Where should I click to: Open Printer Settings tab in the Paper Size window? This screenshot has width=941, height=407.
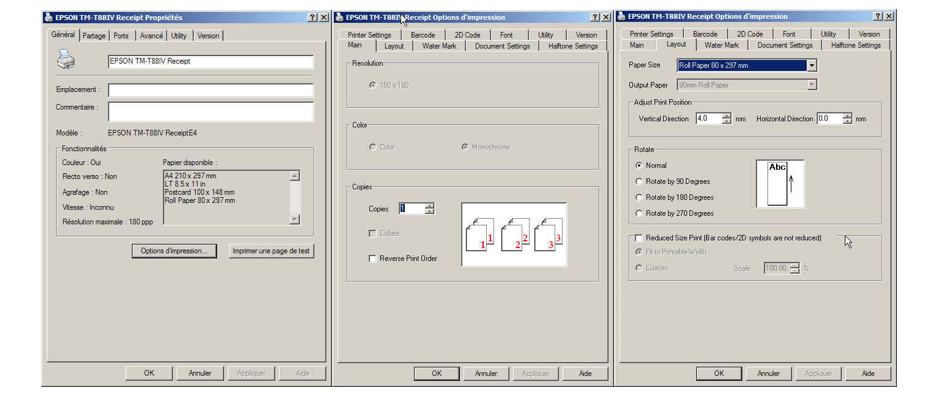652,34
